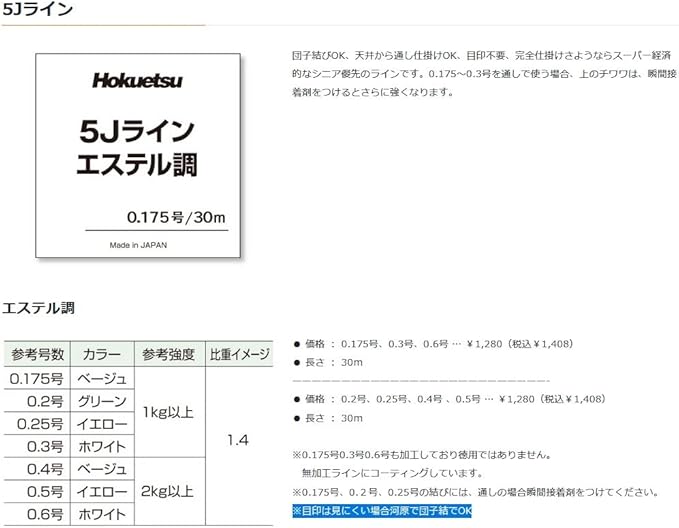Click the description line starting '団子結びOK、天井から'
Viewport: 679px width, 528px height.
coord(482,55)
